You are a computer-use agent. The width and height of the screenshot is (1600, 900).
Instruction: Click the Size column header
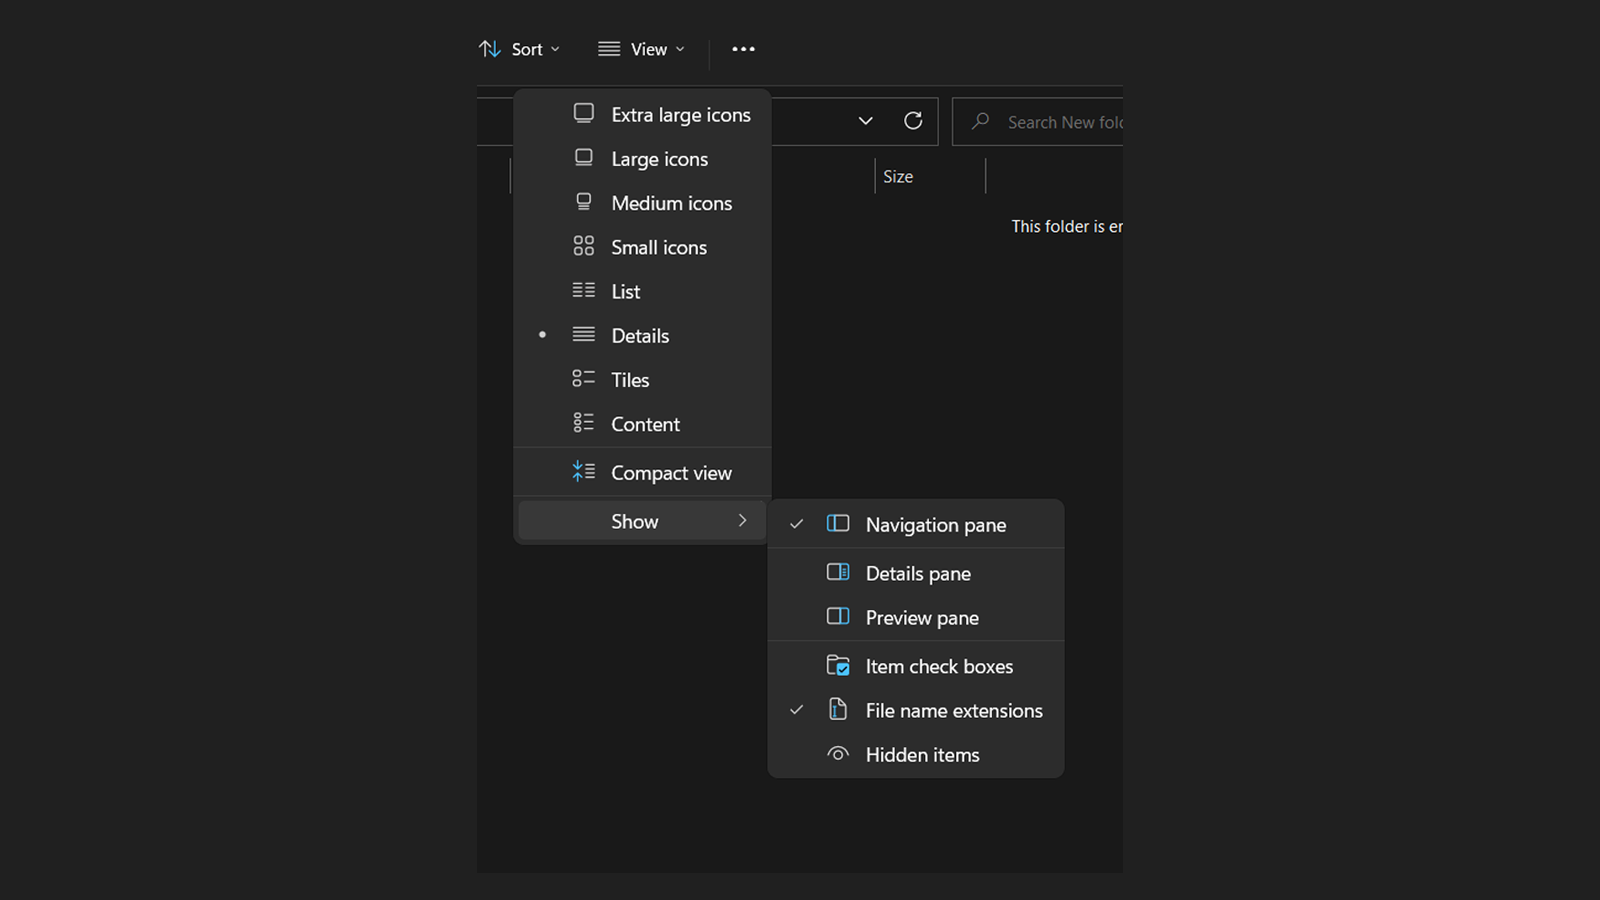point(930,176)
